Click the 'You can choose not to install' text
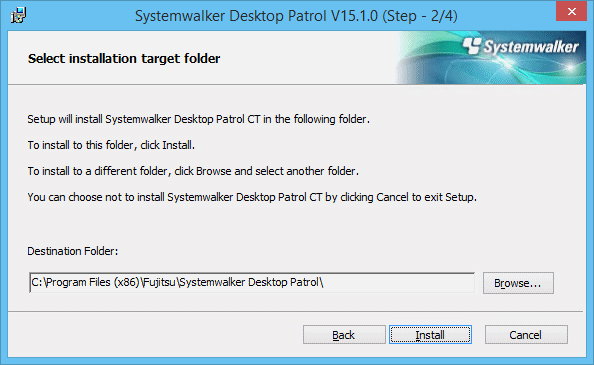594x365 pixels. 252,197
